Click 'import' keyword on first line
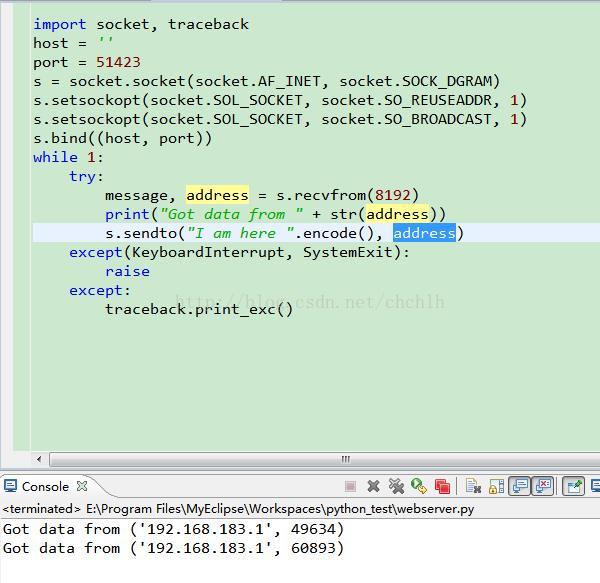The image size is (600, 583). tap(60, 24)
